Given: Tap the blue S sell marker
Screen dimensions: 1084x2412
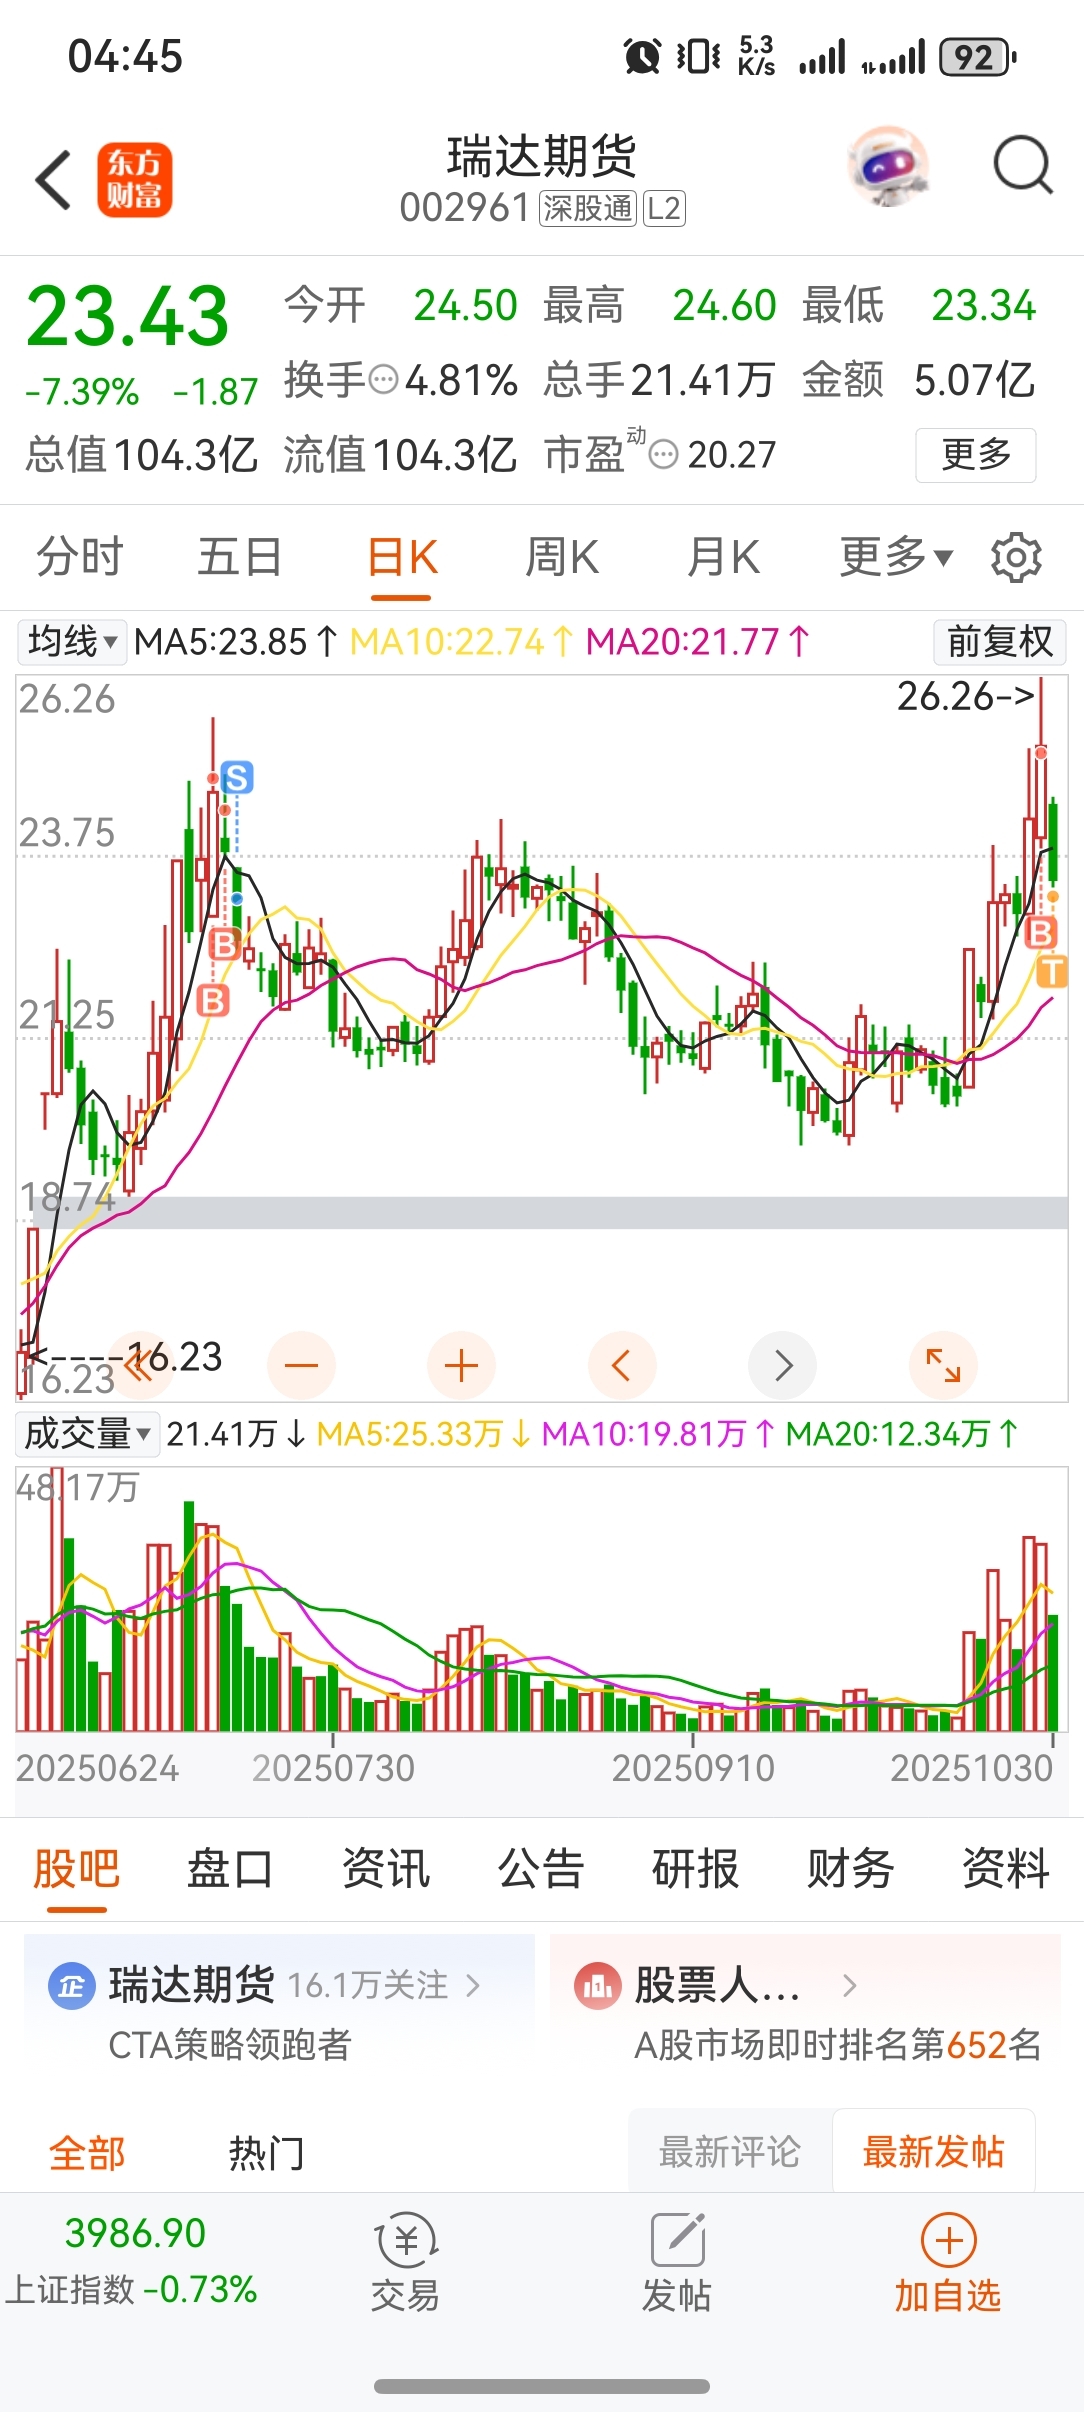Looking at the screenshot, I should (x=236, y=777).
